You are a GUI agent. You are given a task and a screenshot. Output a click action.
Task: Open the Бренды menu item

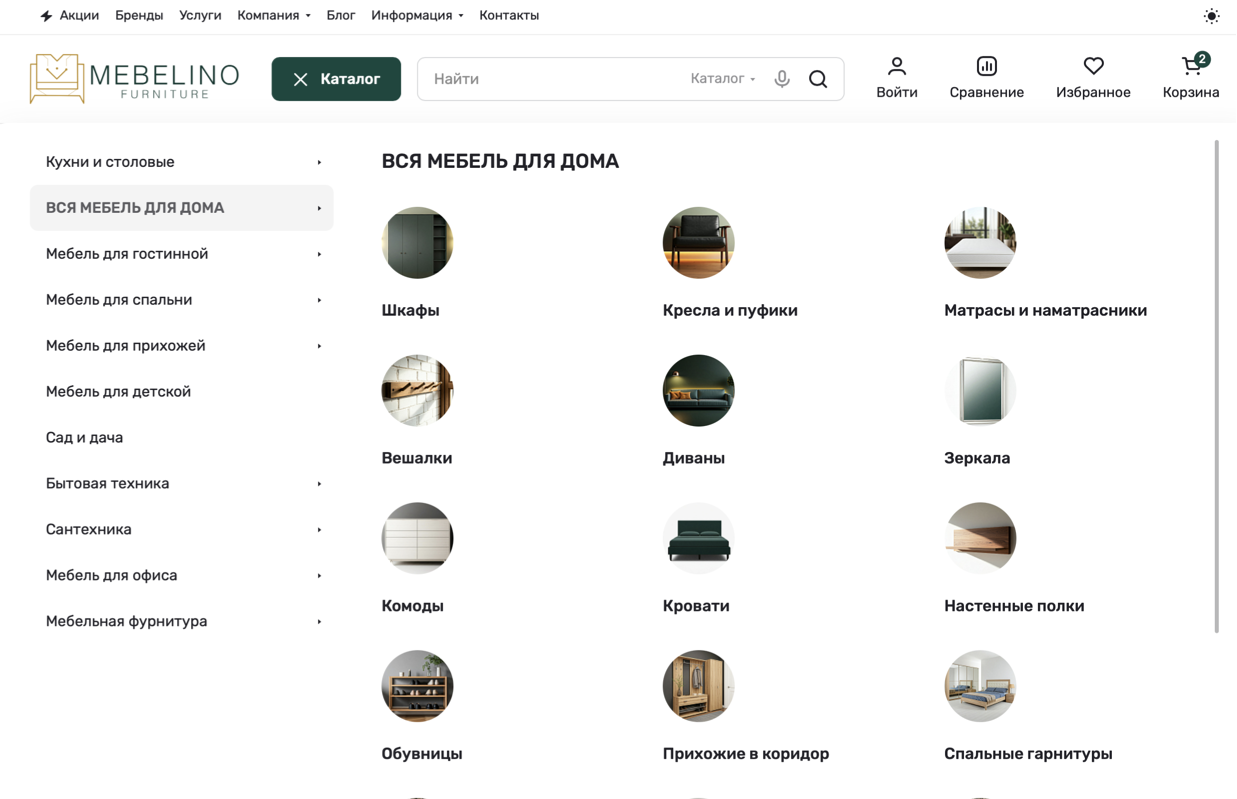tap(139, 16)
